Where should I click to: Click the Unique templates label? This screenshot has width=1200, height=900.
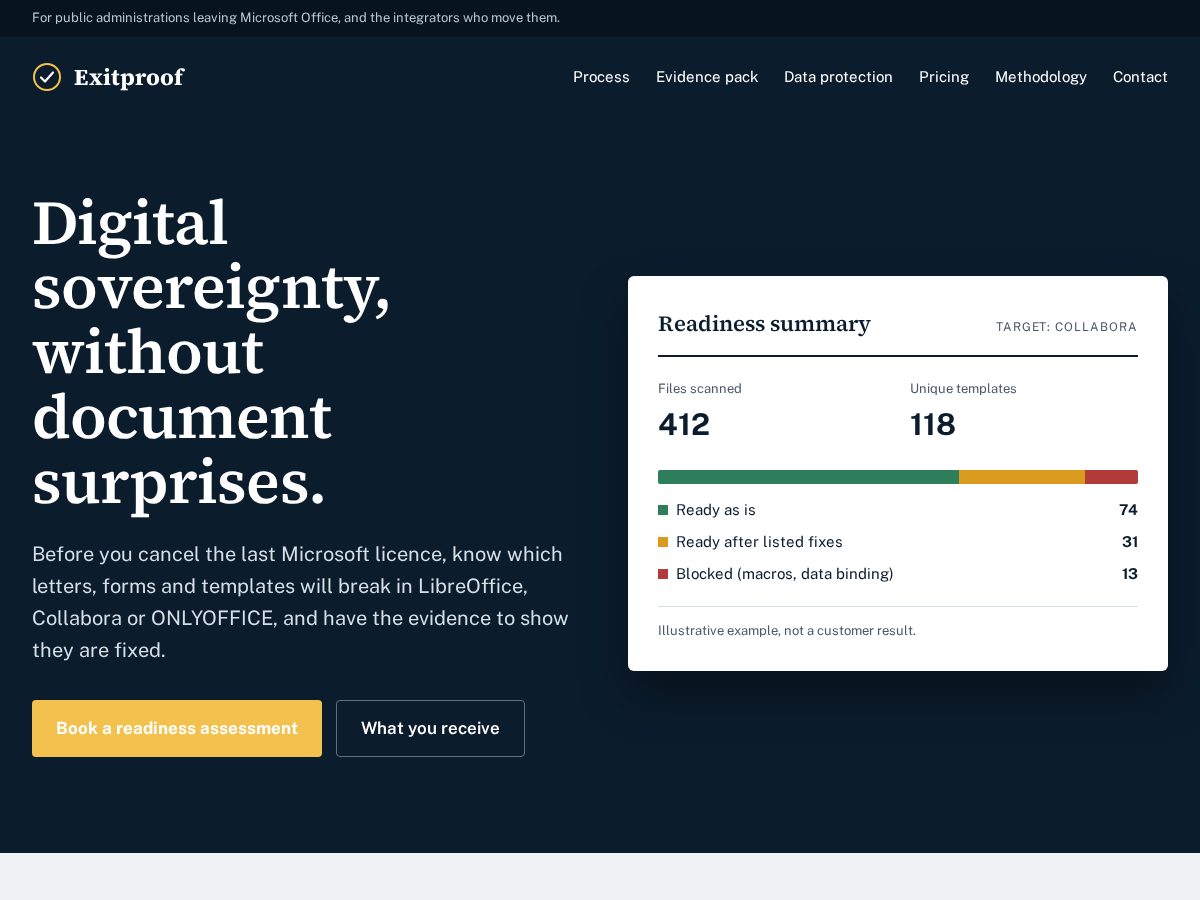point(963,389)
